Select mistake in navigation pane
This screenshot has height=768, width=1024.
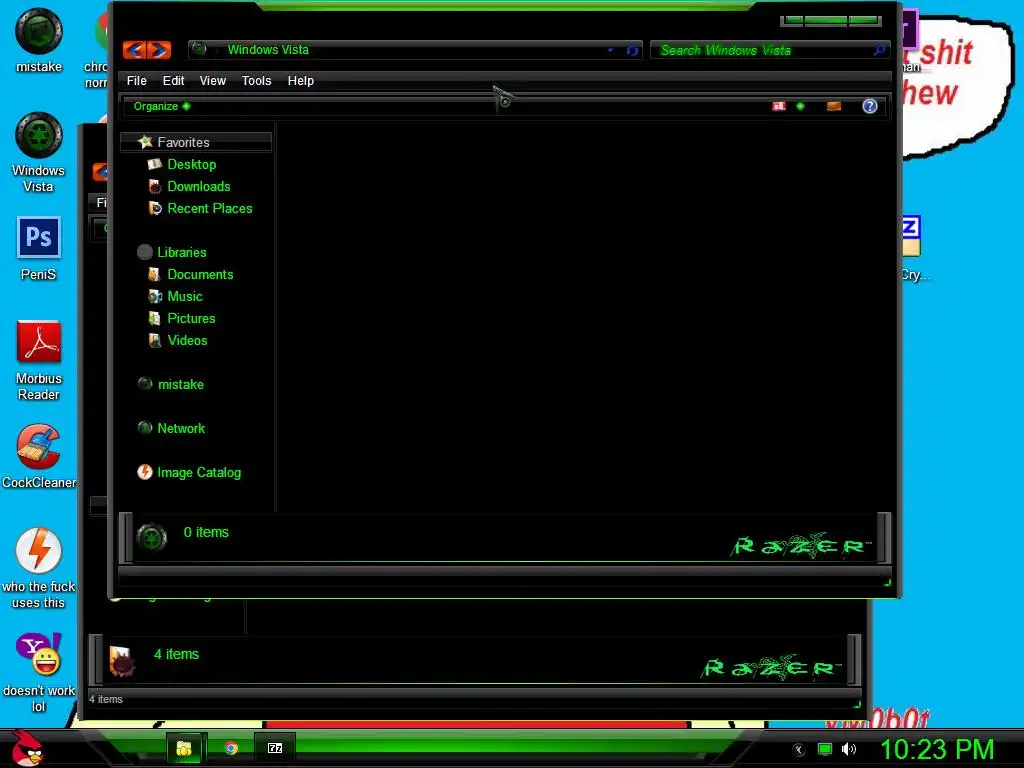(x=180, y=384)
